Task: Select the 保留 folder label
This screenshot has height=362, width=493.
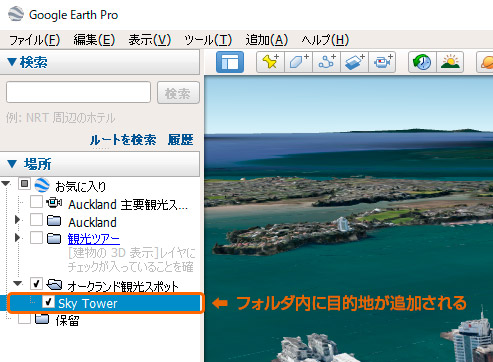Action: 67,320
